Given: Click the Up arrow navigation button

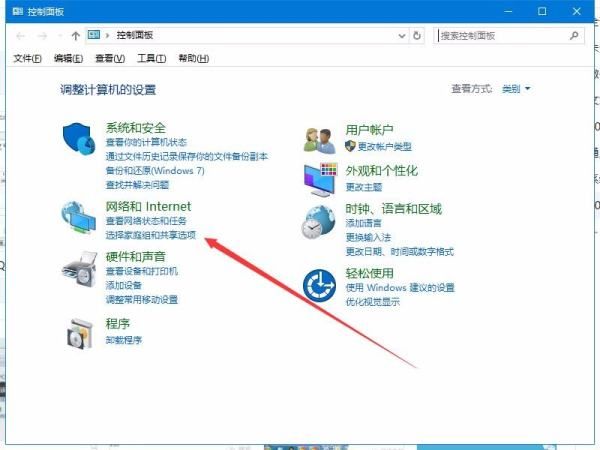Looking at the screenshot, I should pos(75,35).
